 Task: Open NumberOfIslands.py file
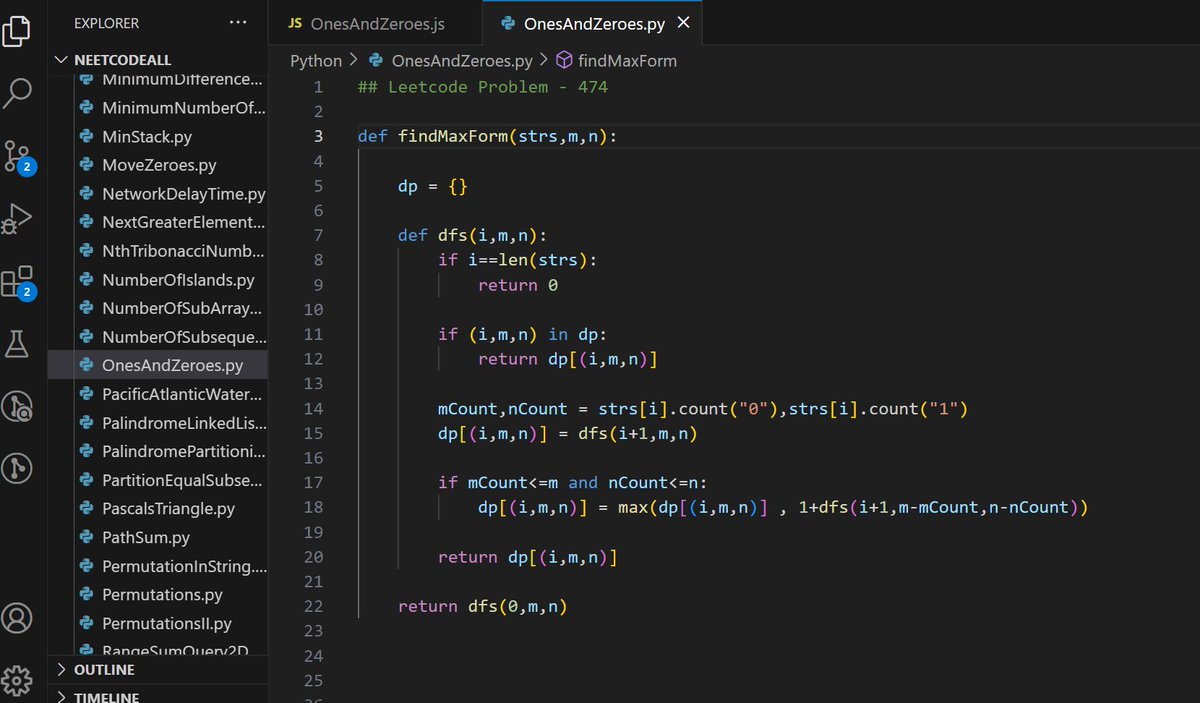[x=178, y=280]
